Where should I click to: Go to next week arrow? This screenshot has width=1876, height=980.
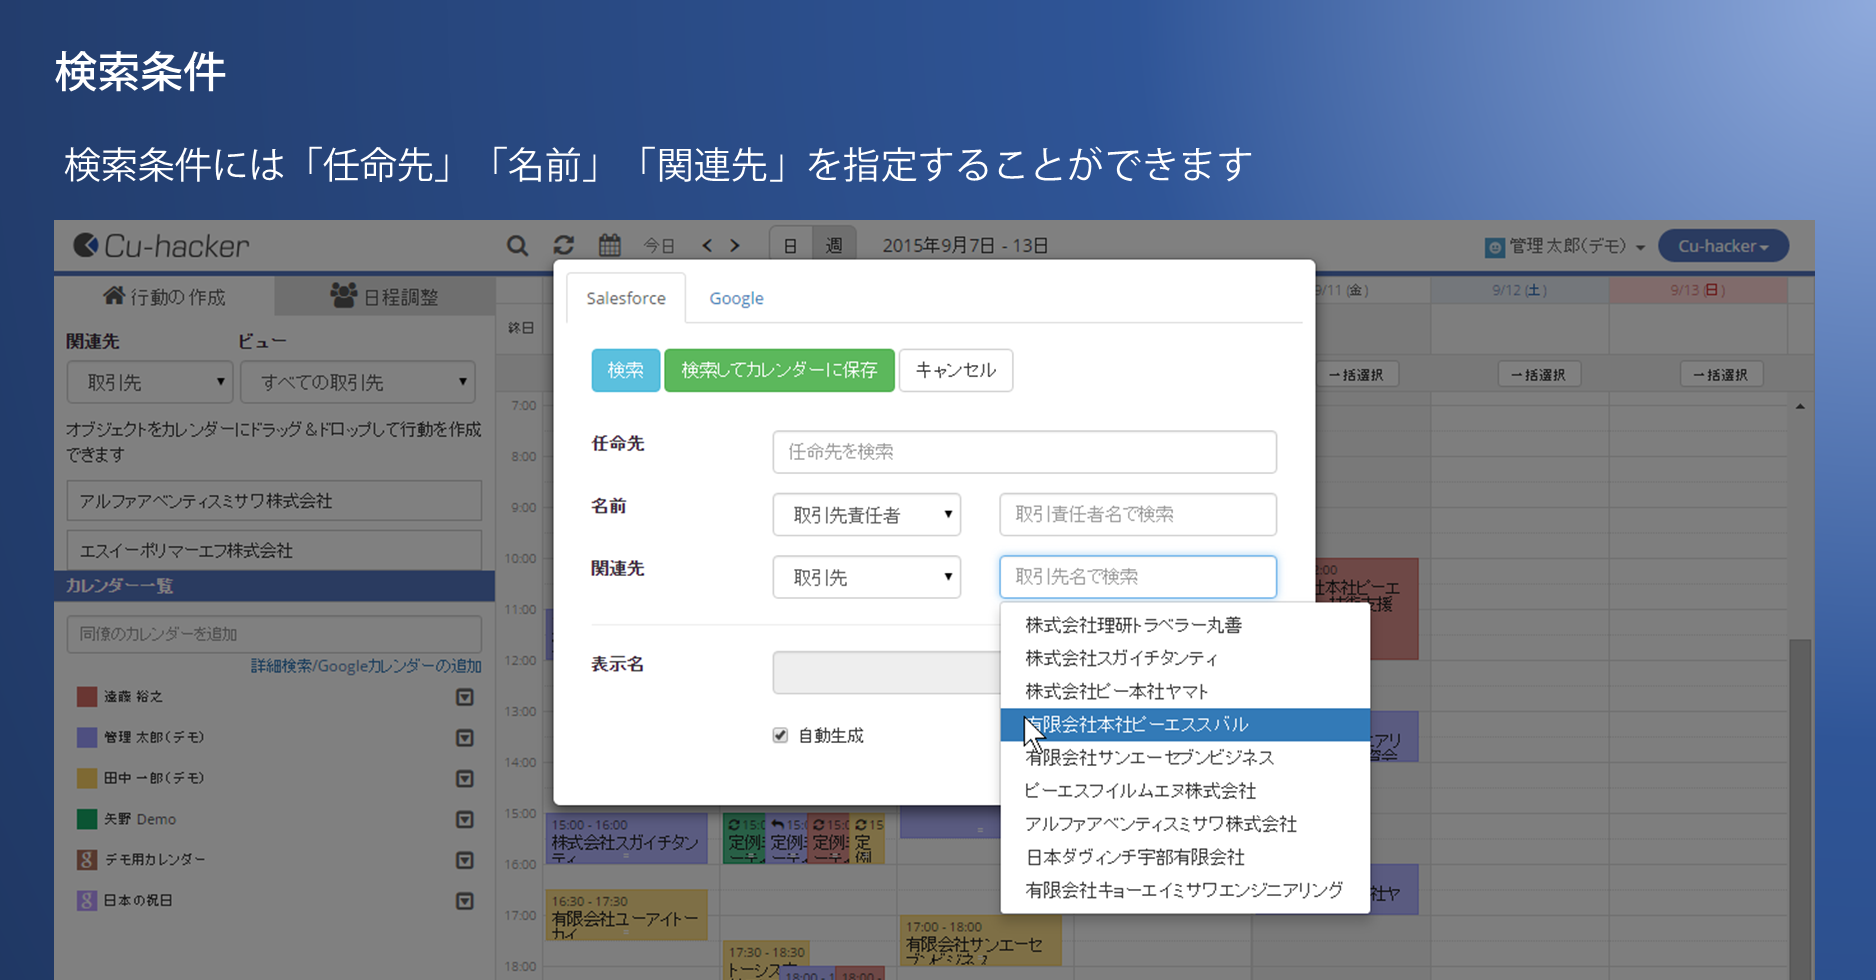[735, 245]
